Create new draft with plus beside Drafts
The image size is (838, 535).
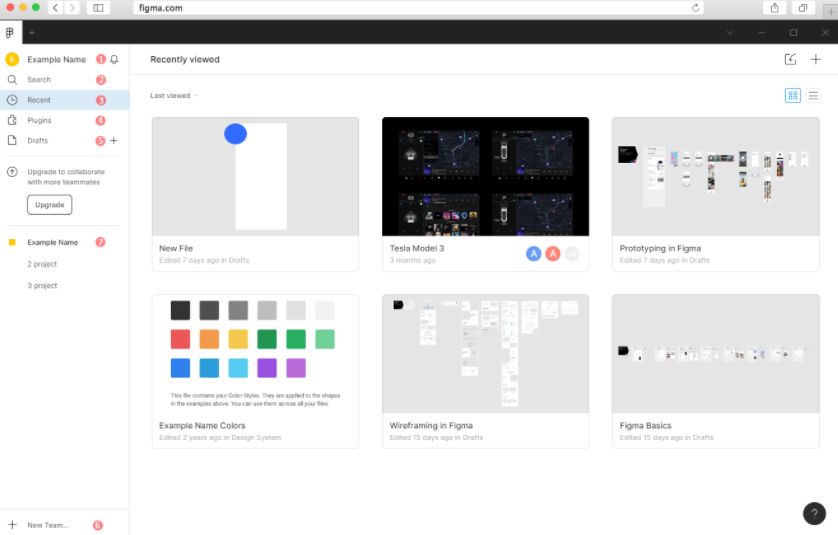[114, 141]
